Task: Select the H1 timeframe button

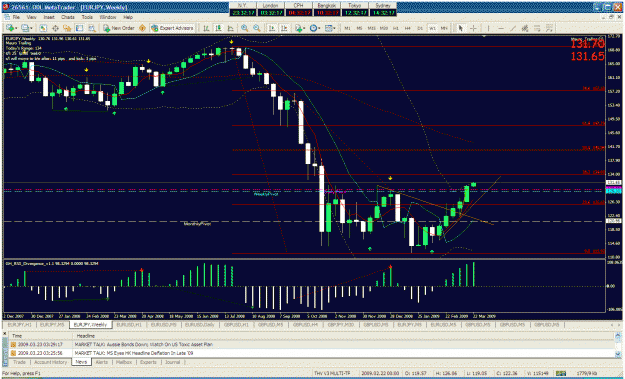Action: 396,28
